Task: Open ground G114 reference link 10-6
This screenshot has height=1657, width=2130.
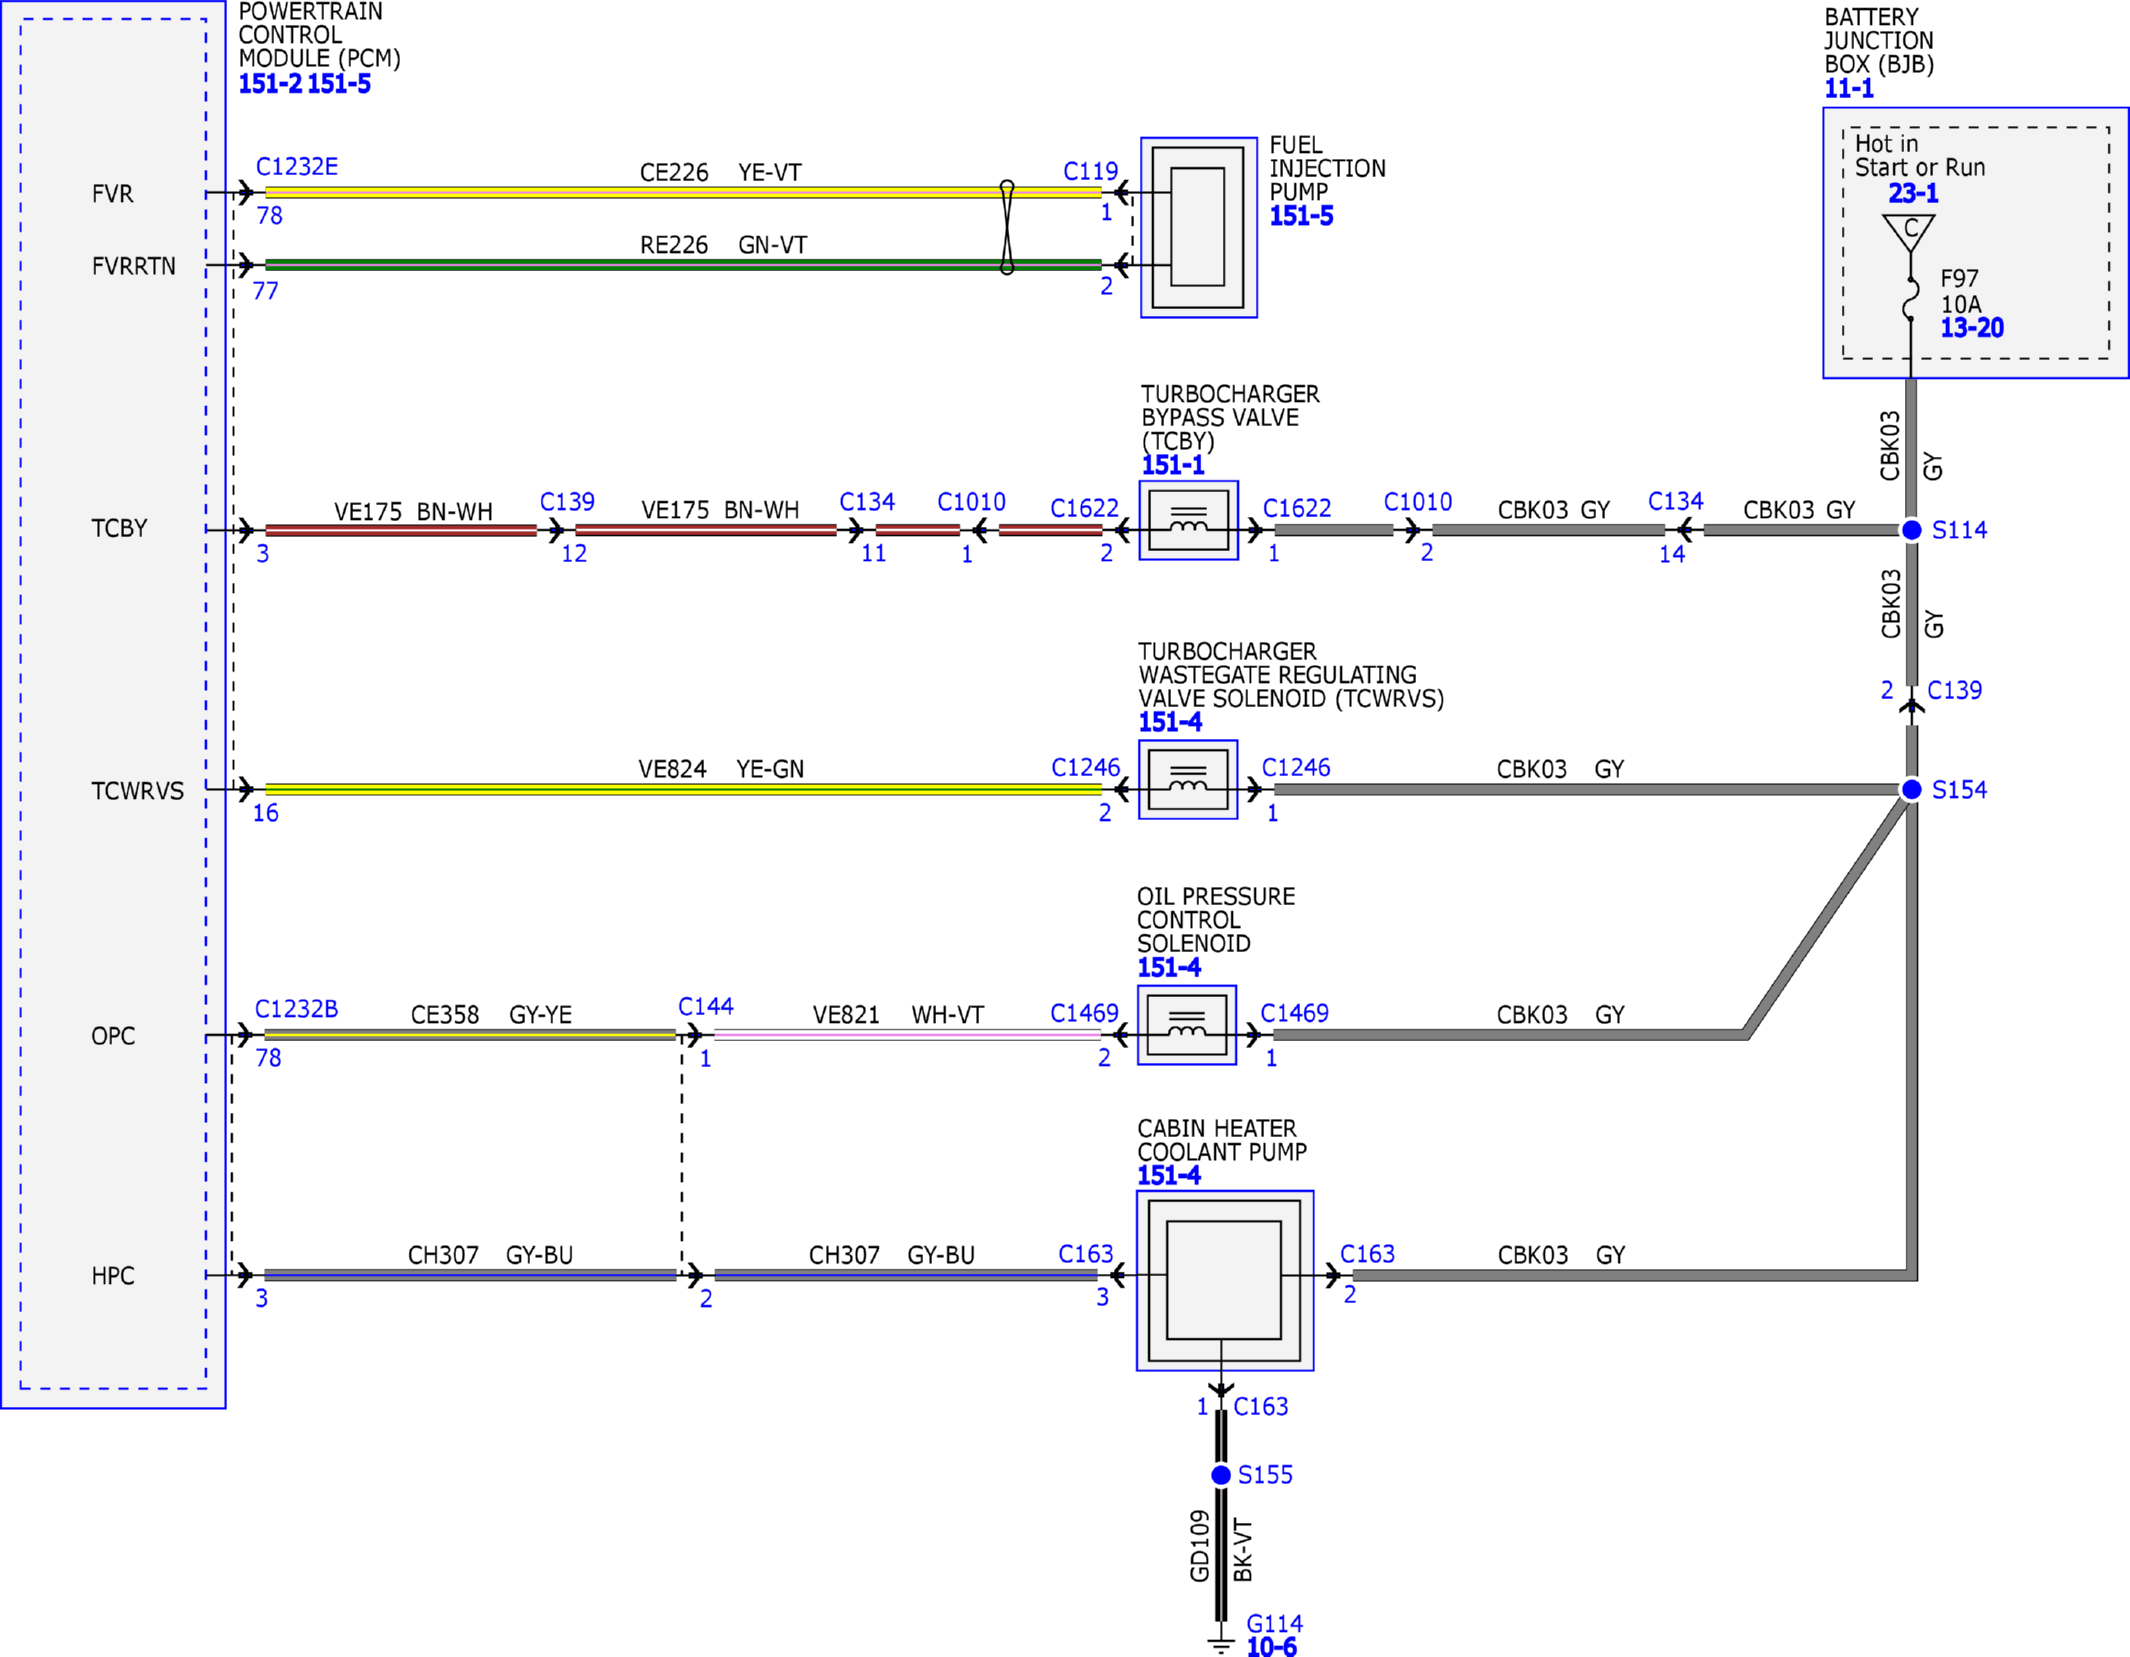Action: click(1271, 1646)
